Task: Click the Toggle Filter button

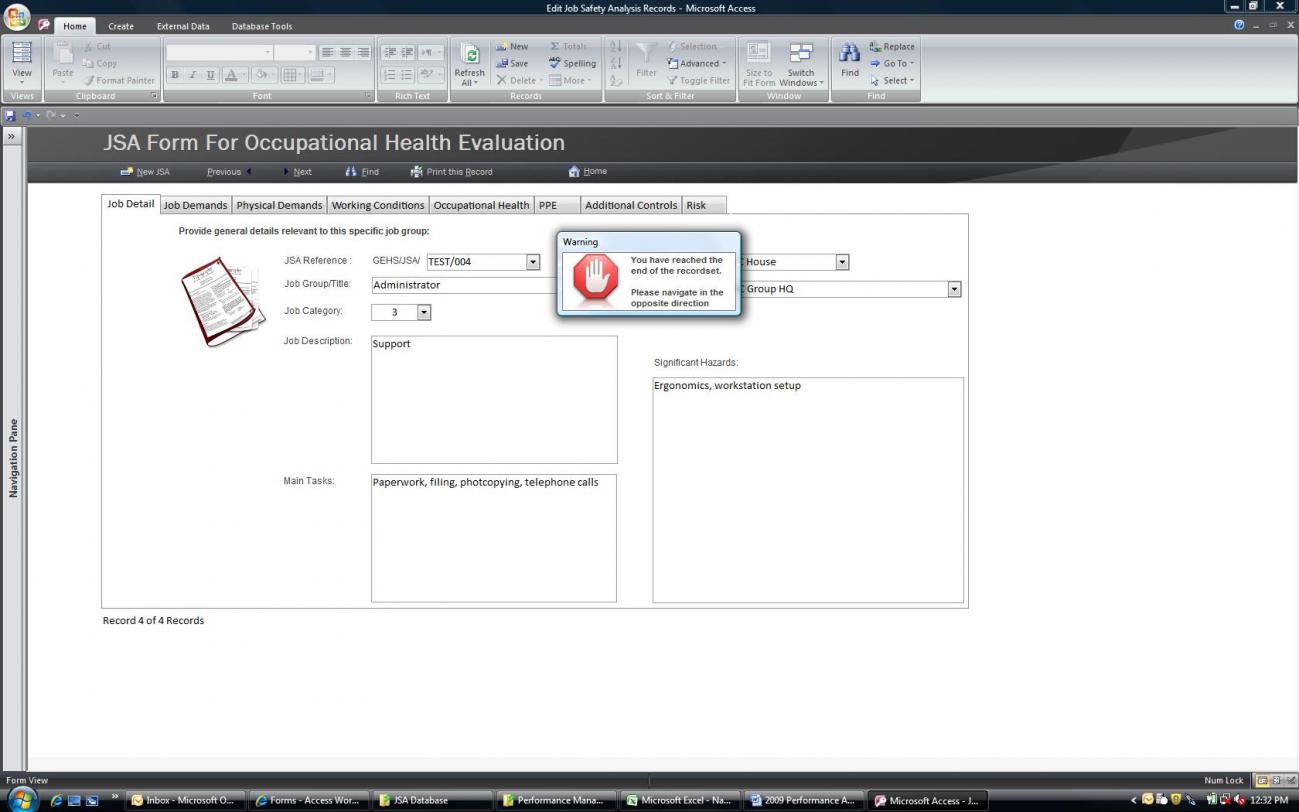Action: [698, 80]
